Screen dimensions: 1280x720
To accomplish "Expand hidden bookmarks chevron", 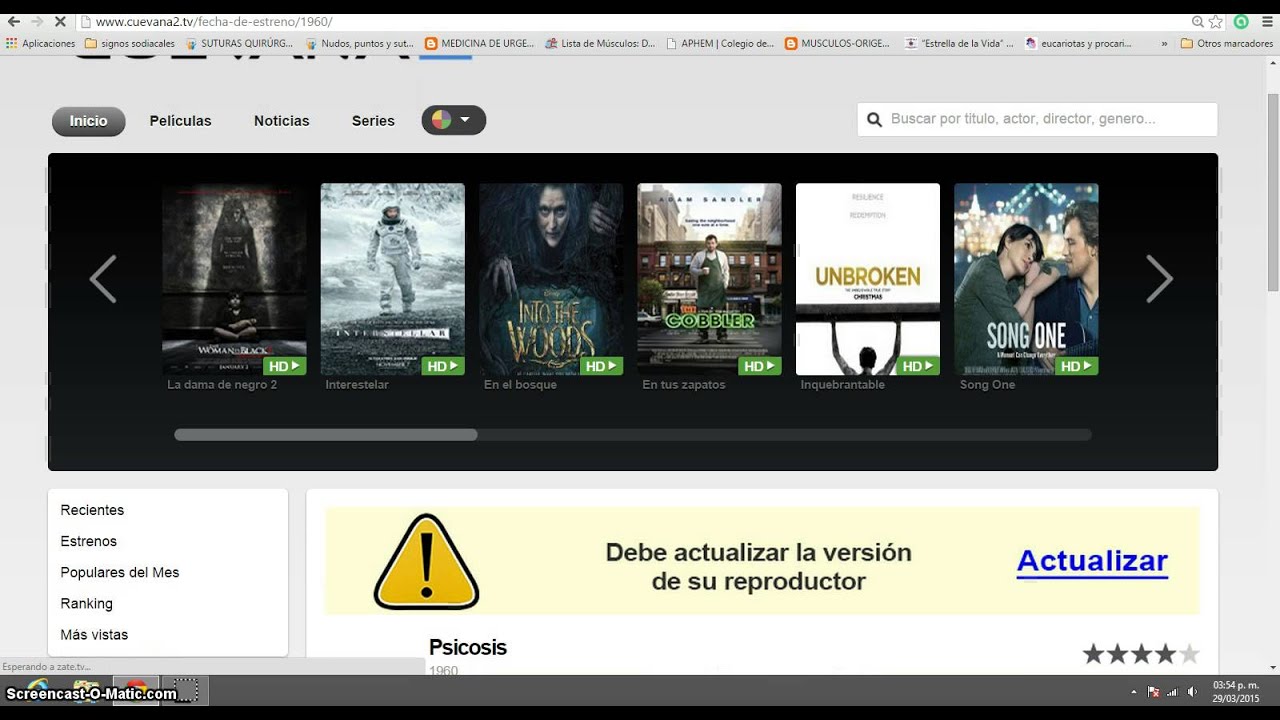I will click(x=1164, y=43).
